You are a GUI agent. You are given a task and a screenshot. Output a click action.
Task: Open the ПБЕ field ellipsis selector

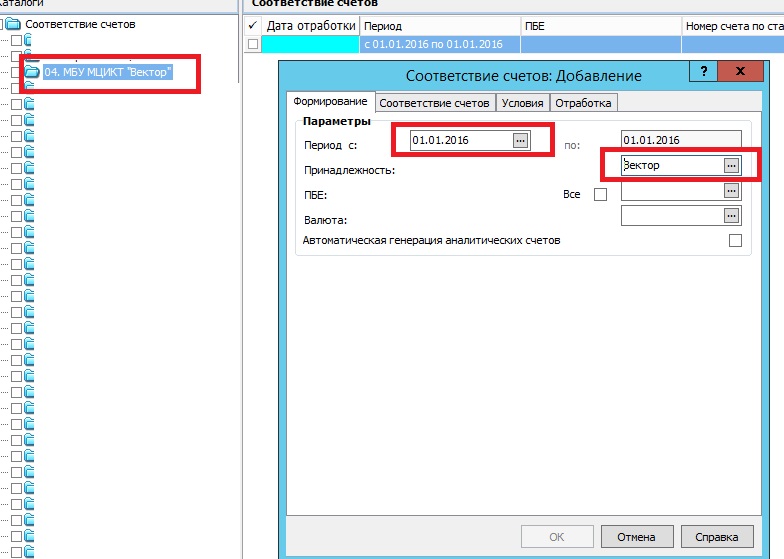[x=731, y=190]
